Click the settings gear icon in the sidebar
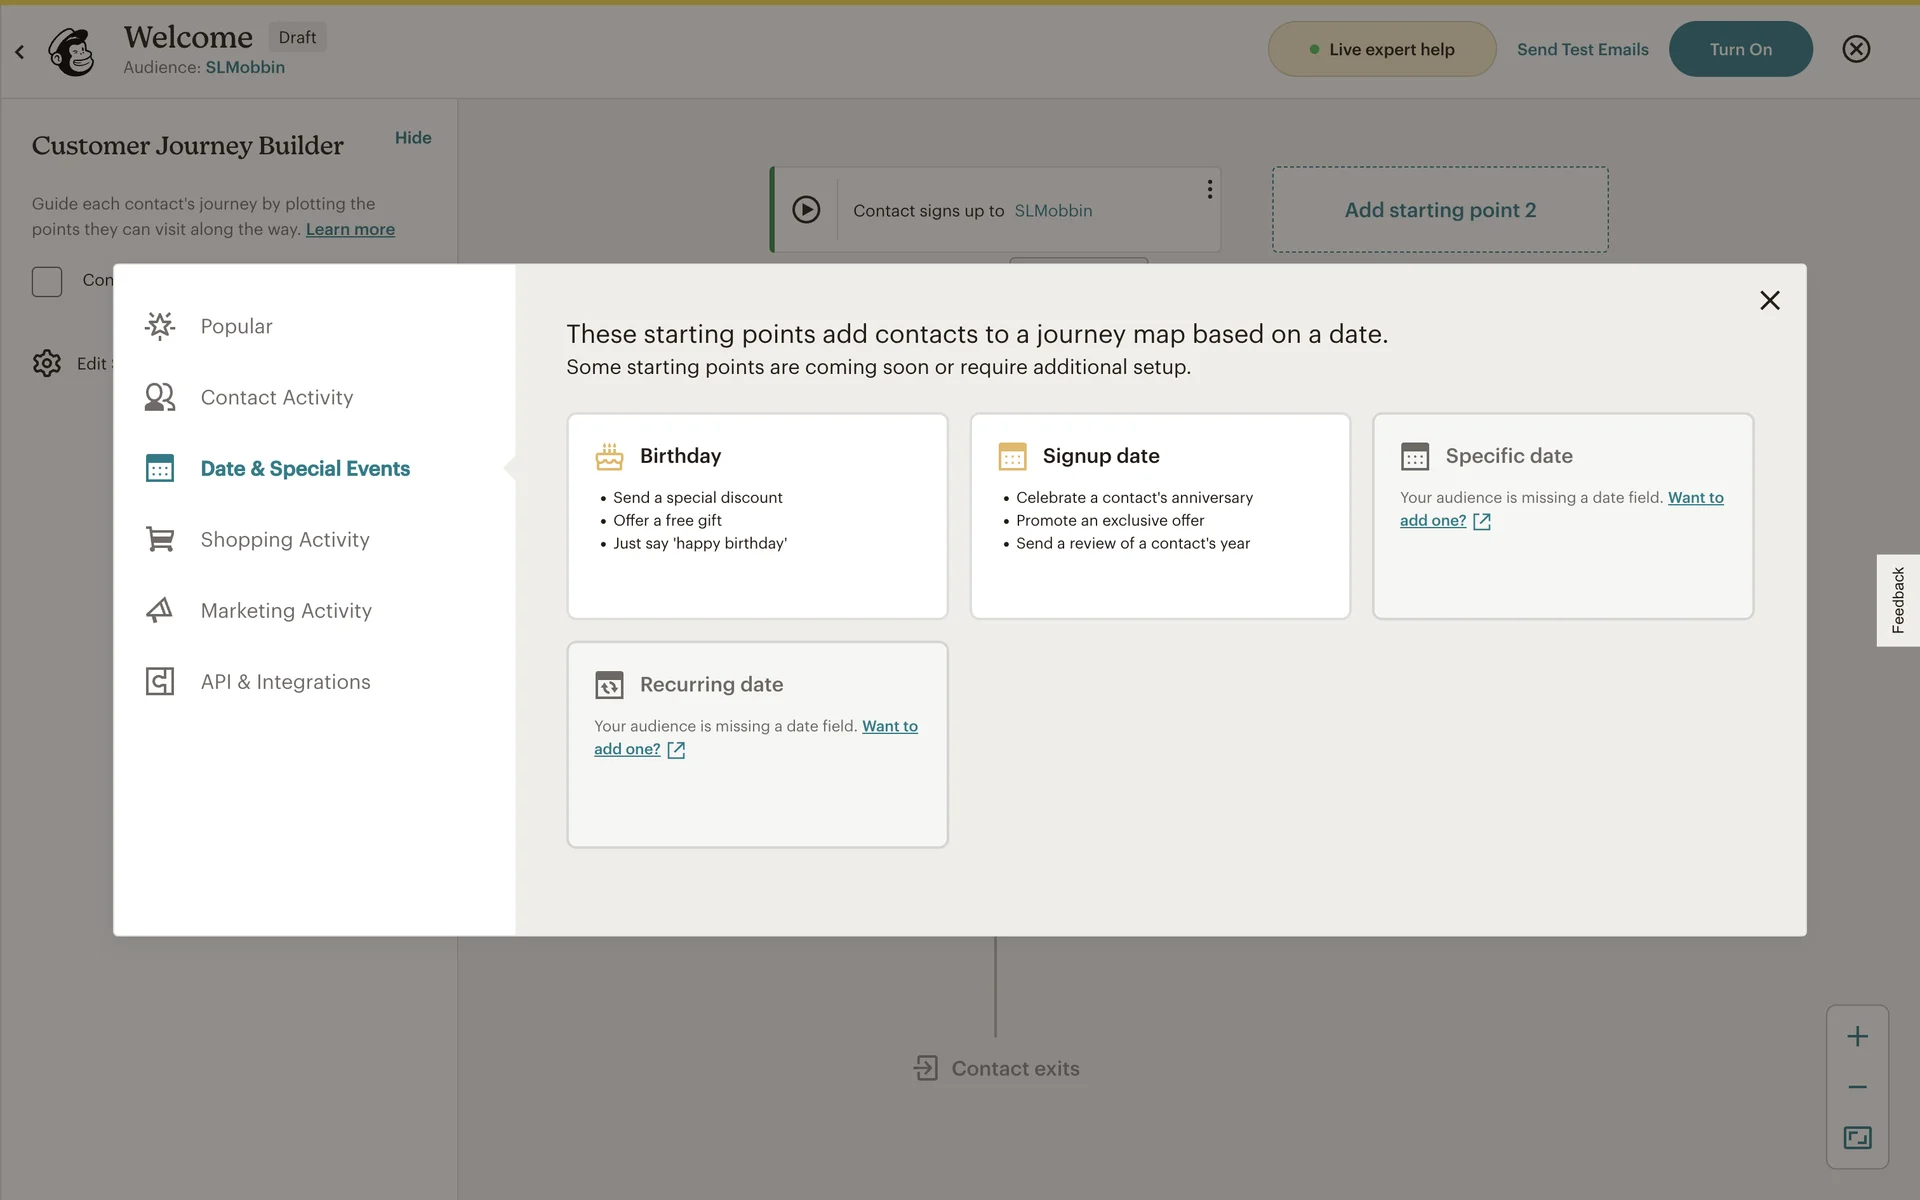Screen dimensions: 1920x1200 46,363
